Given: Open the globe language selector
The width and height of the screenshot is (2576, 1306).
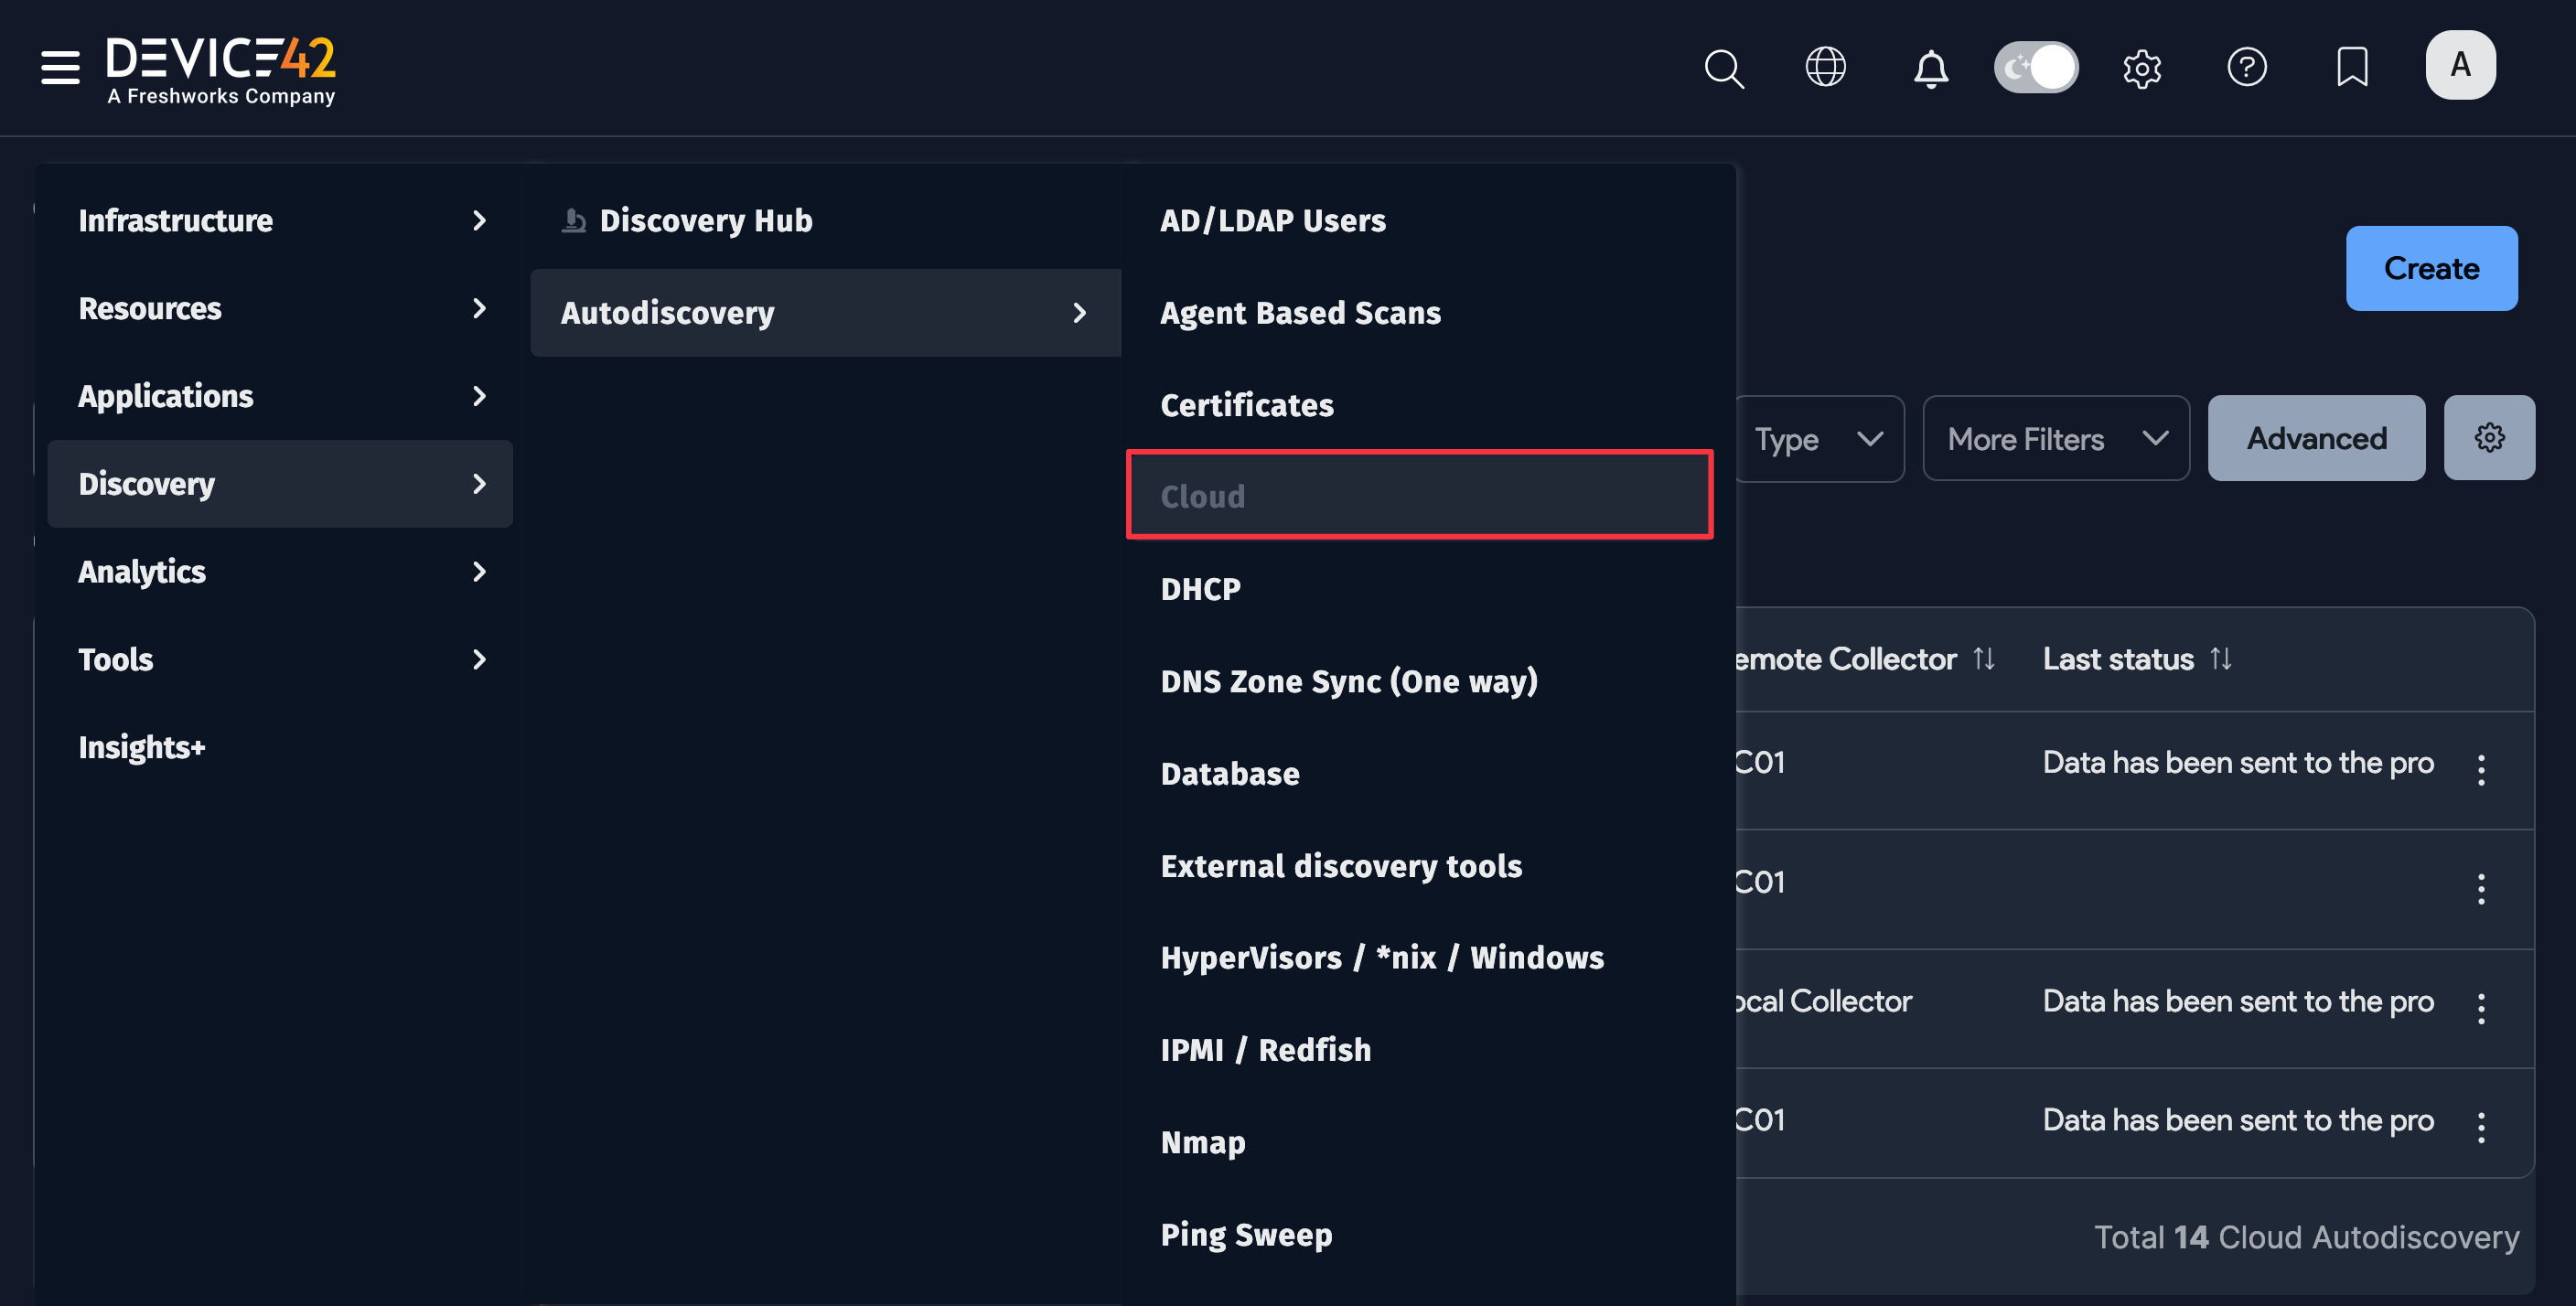Looking at the screenshot, I should pyautogui.click(x=1826, y=67).
